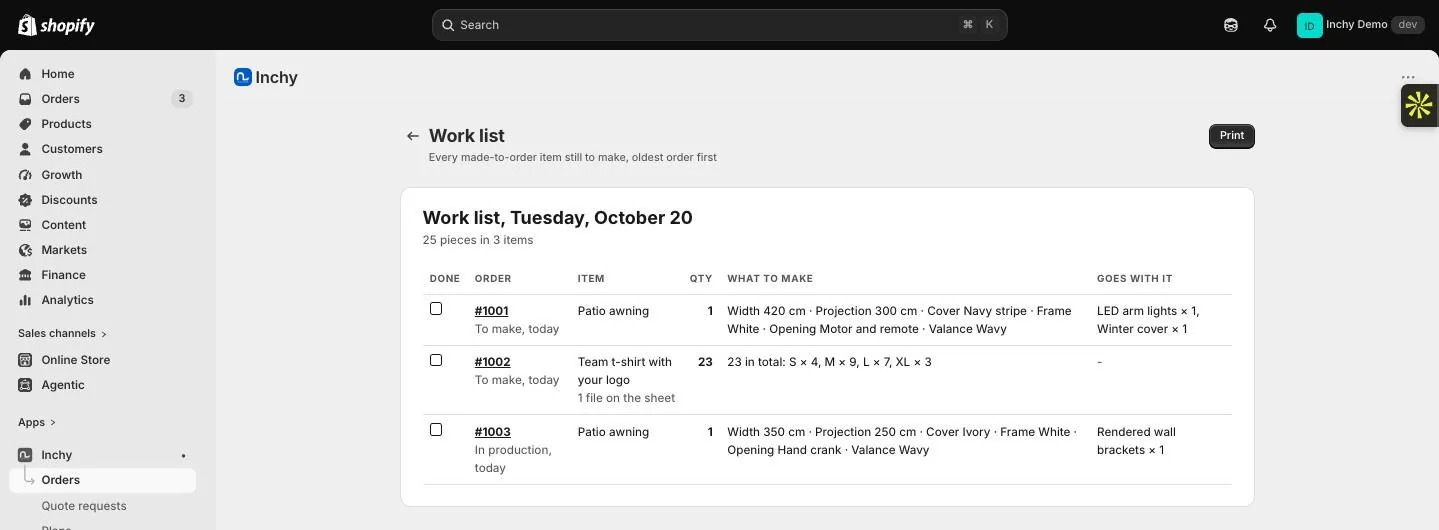Viewport: 1439px width, 530px height.
Task: Click the yellow asterisk floating widget
Action: click(1419, 105)
